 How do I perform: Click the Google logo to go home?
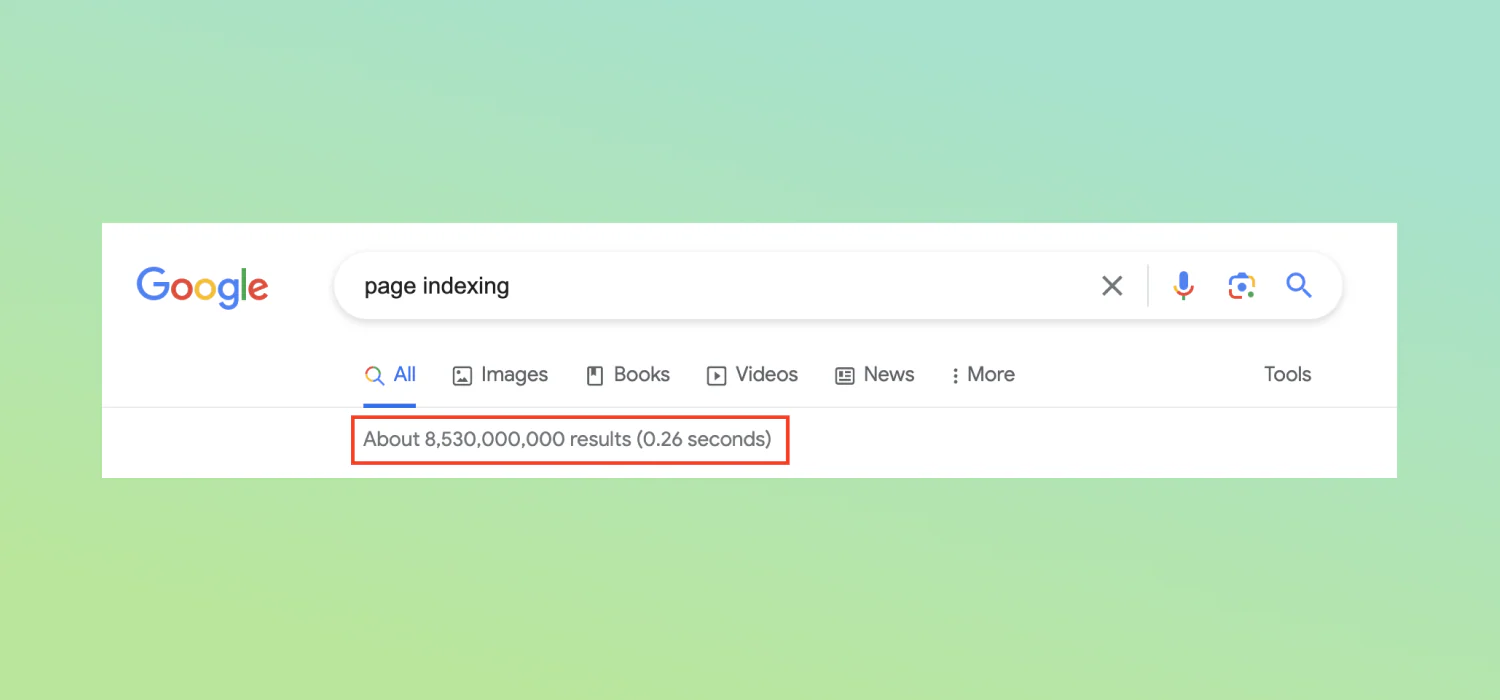(x=202, y=287)
